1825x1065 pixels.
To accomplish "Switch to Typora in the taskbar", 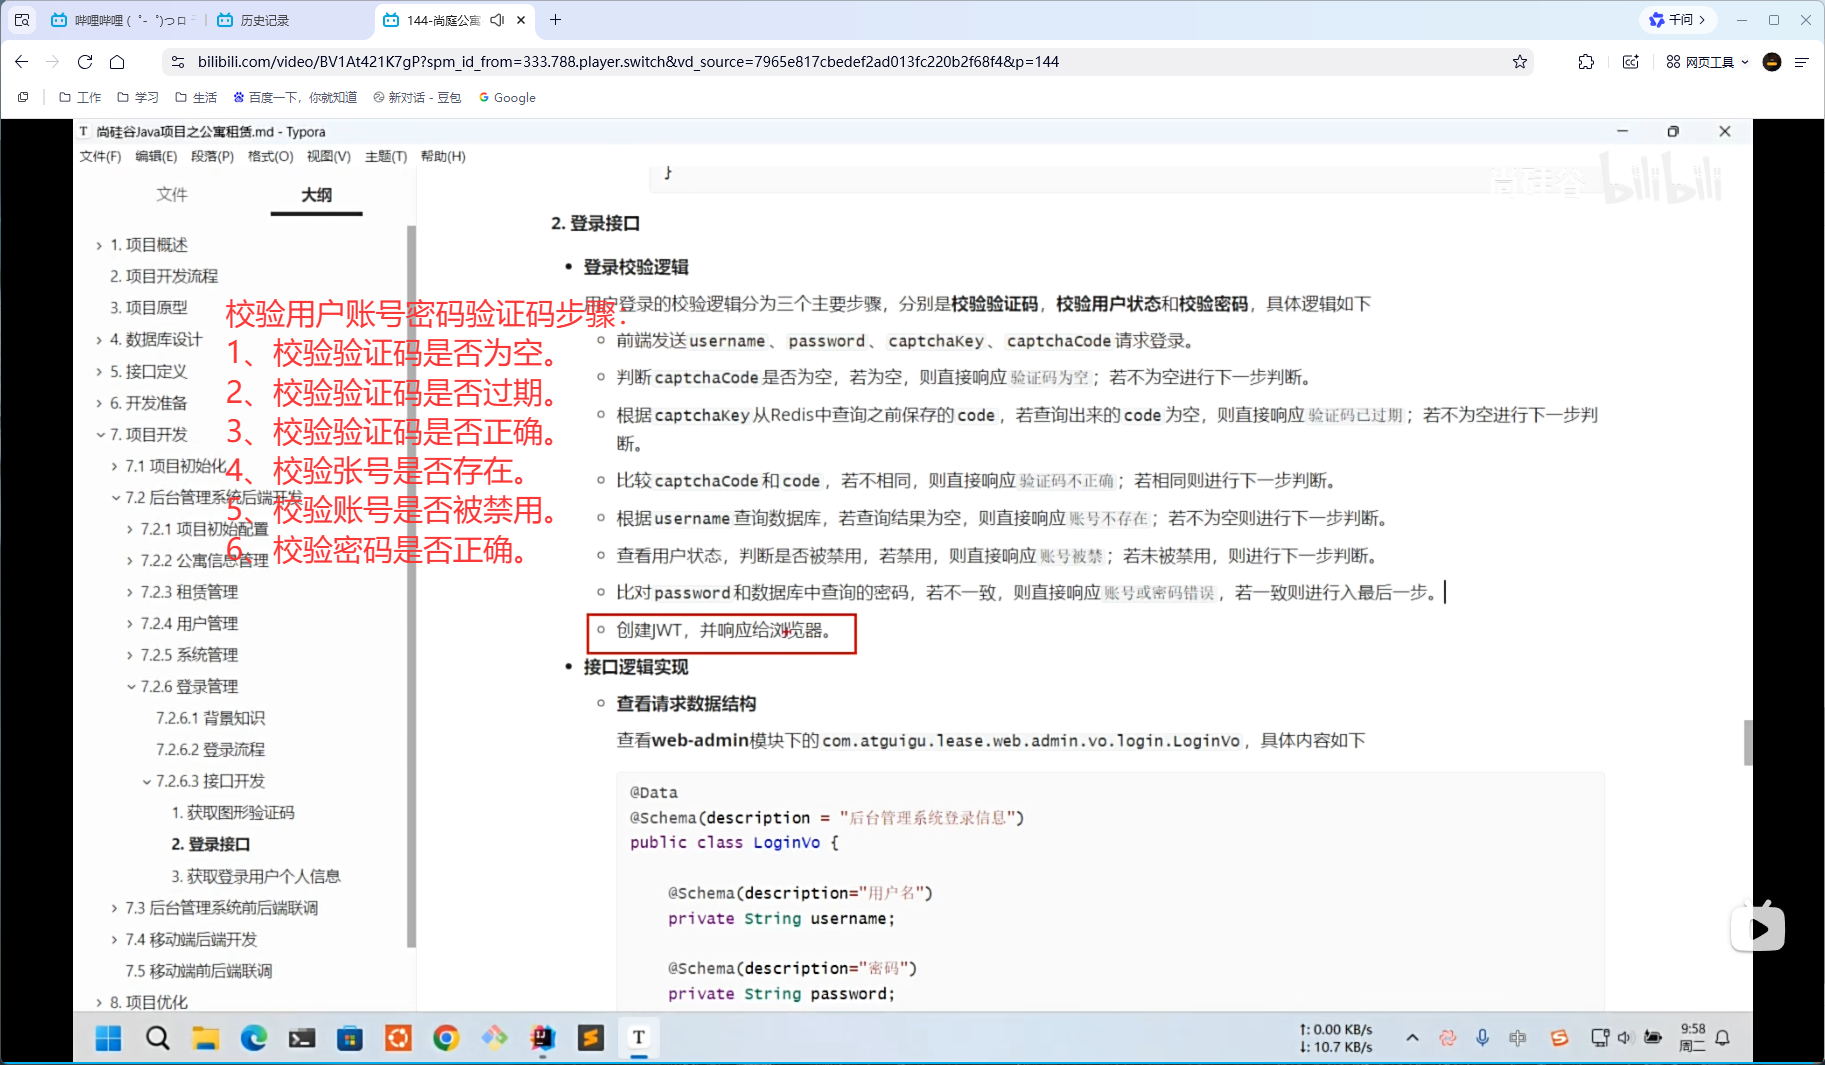I will [x=639, y=1038].
